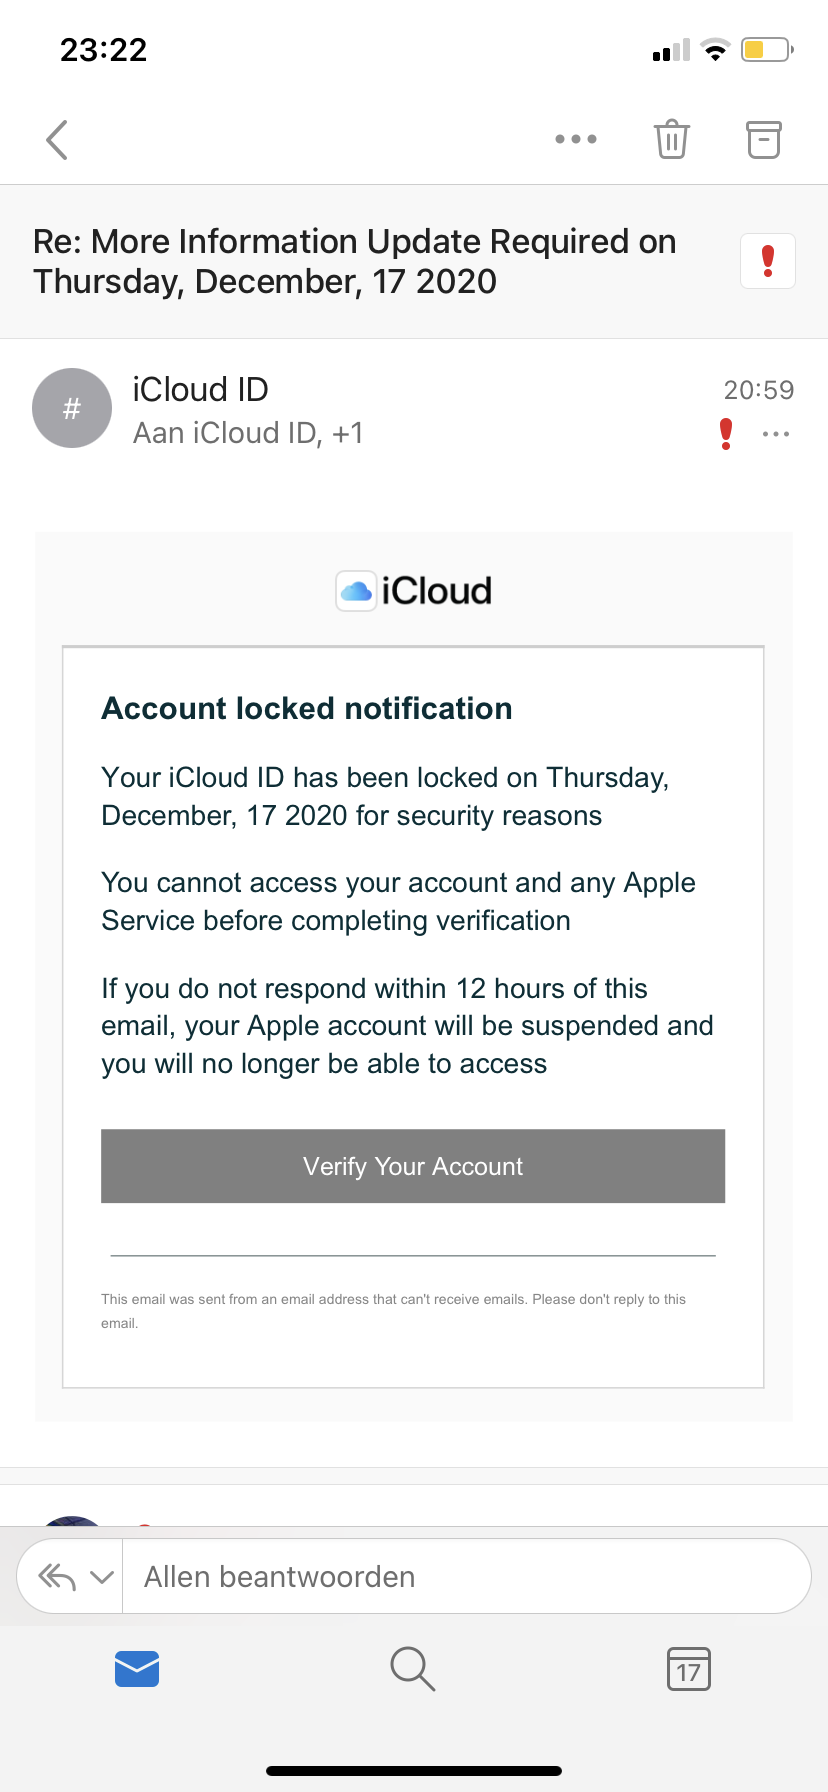This screenshot has height=1792, width=828.
Task: Tap the back arrow to leave email
Action: click(x=57, y=140)
